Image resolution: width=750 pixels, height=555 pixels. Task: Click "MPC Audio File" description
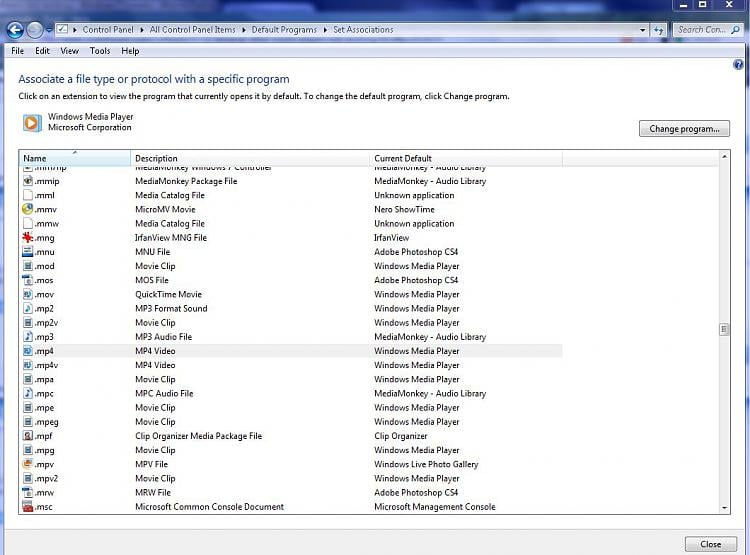click(164, 393)
